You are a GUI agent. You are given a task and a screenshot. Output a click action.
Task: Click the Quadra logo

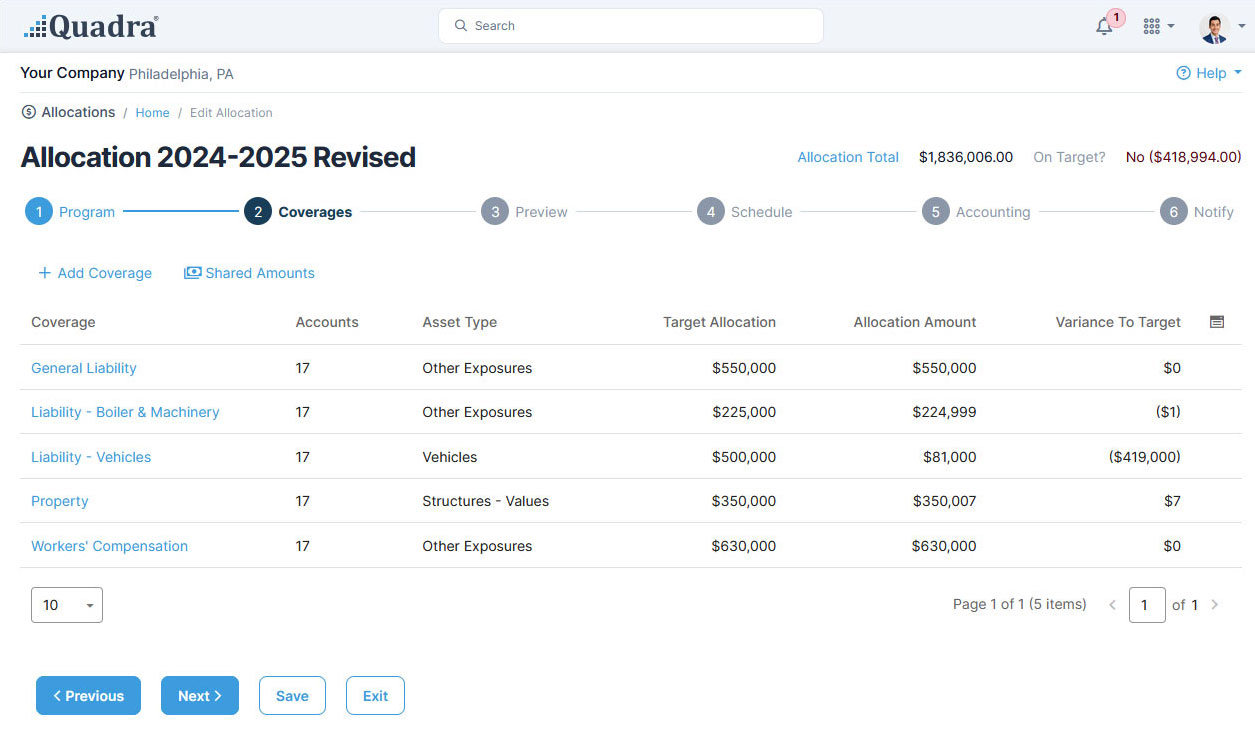point(91,27)
